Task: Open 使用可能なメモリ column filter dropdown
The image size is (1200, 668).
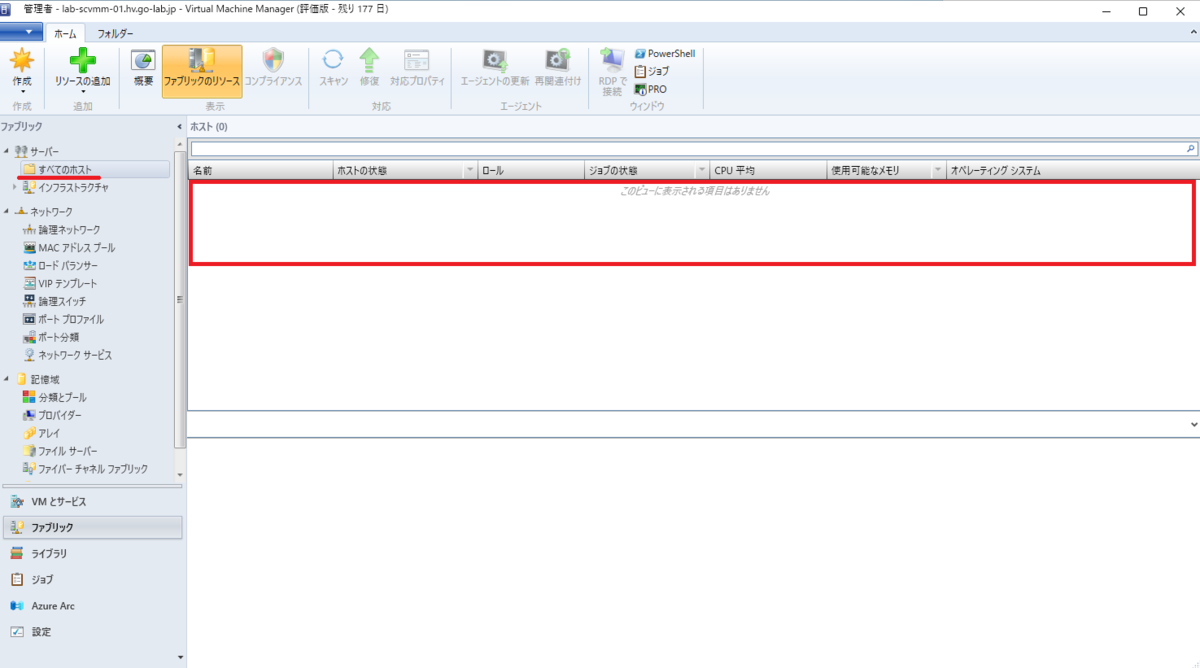Action: pyautogui.click(x=938, y=171)
